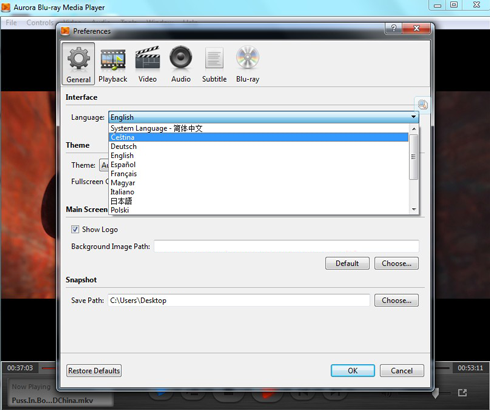Choose Polski from the language list
This screenshot has height=410, width=490.
[x=258, y=210]
